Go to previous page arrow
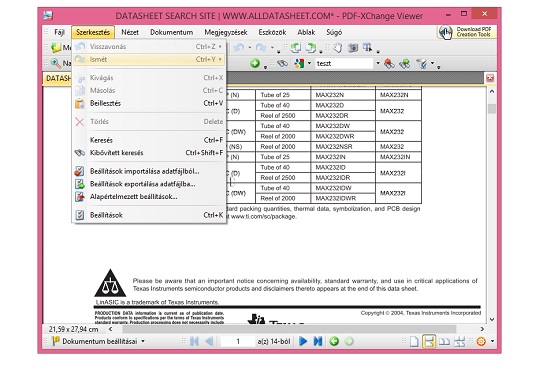 (x=209, y=341)
